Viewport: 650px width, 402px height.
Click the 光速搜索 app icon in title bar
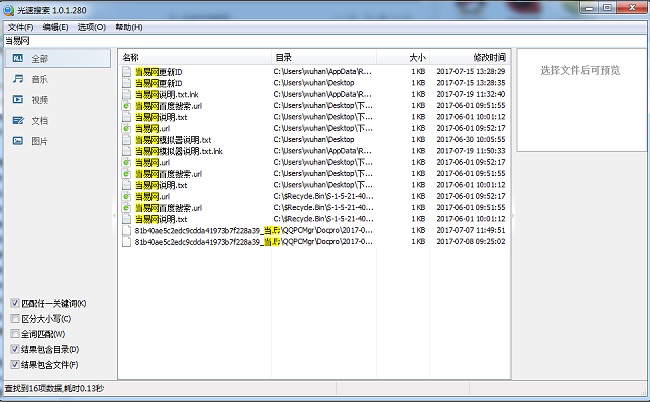click(9, 8)
